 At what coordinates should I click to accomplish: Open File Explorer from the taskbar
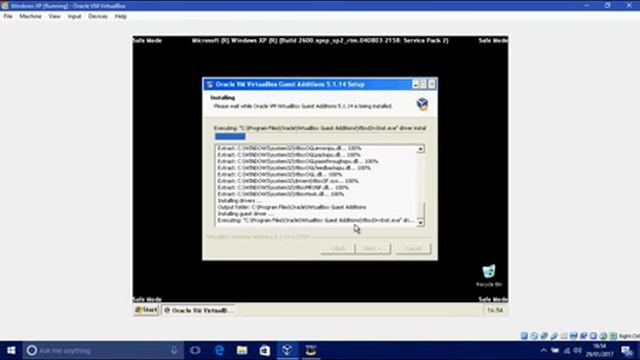242,350
